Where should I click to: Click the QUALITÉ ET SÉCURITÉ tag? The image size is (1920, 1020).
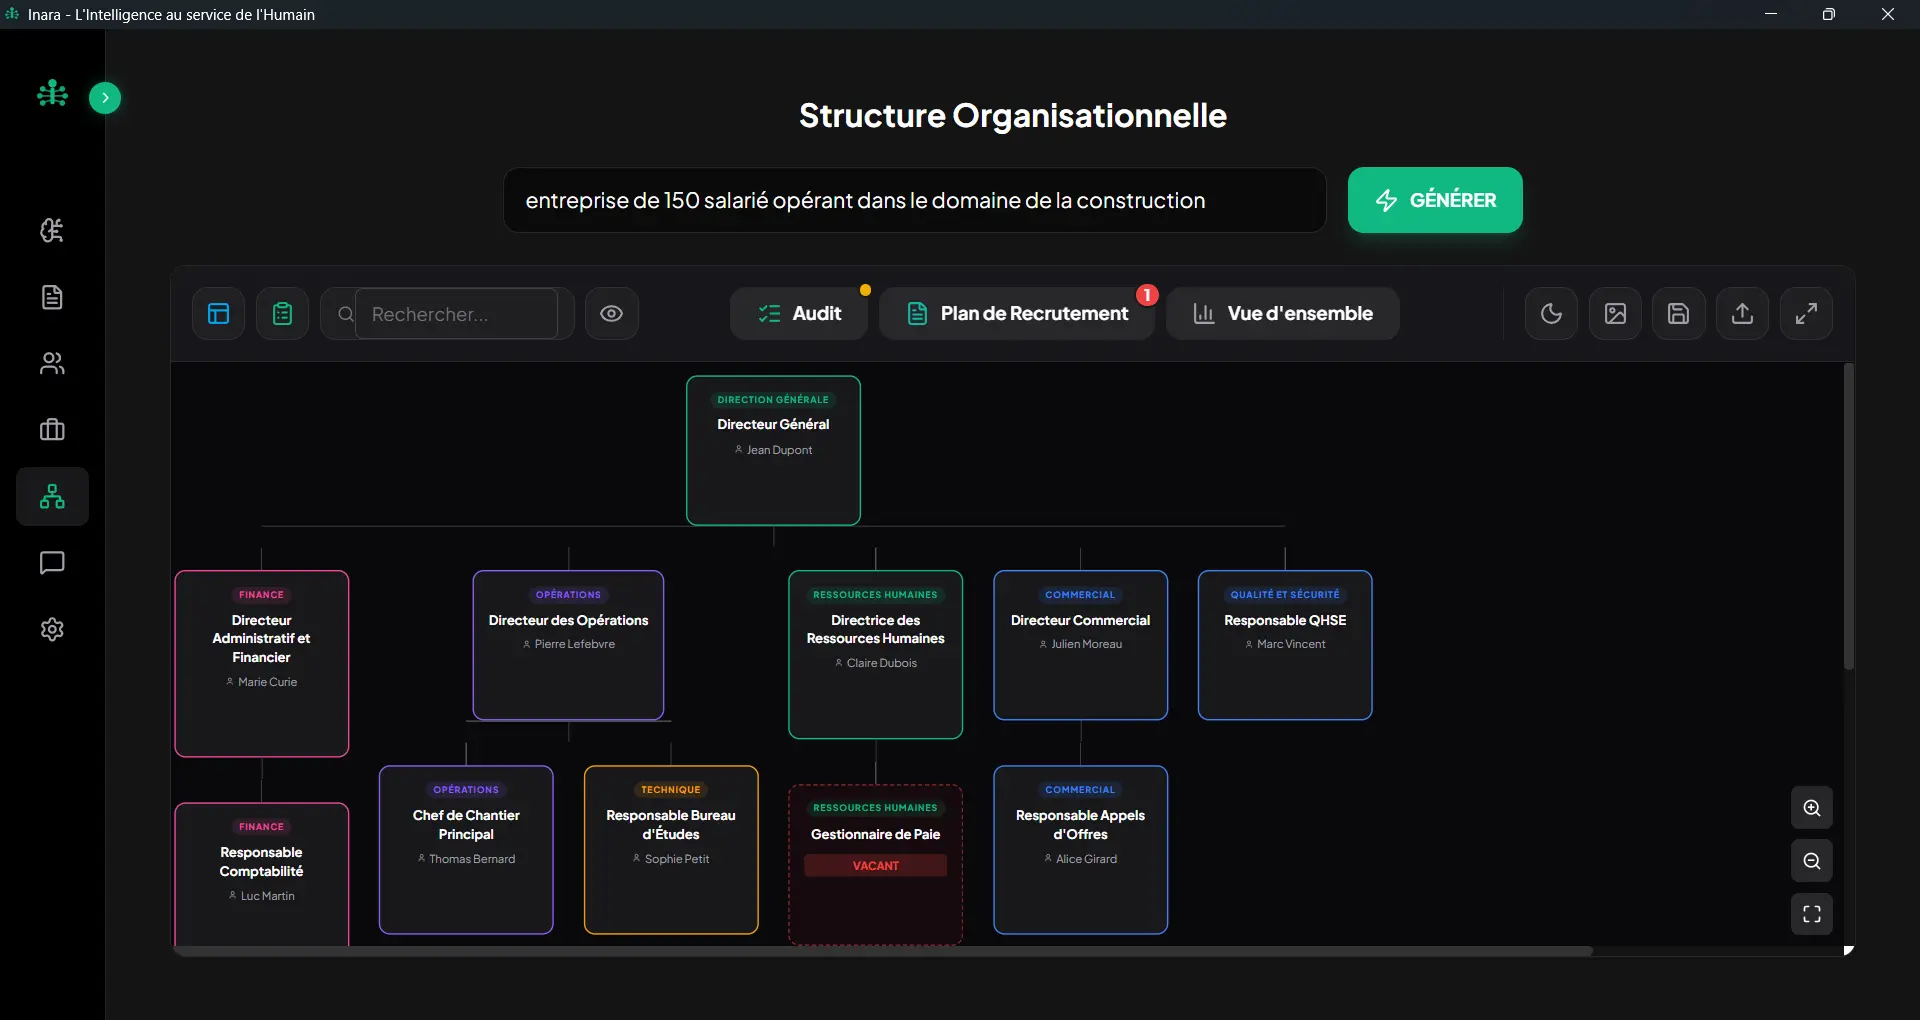pyautogui.click(x=1285, y=594)
